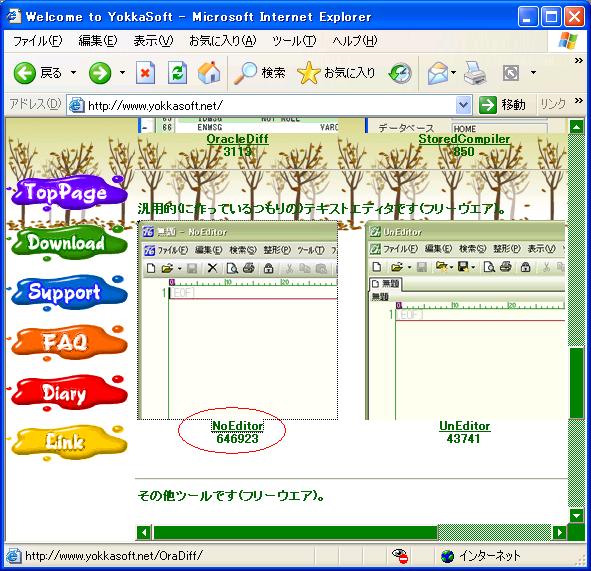591x571 pixels.
Task: Follow the StoredCompiler link
Action: (464, 139)
